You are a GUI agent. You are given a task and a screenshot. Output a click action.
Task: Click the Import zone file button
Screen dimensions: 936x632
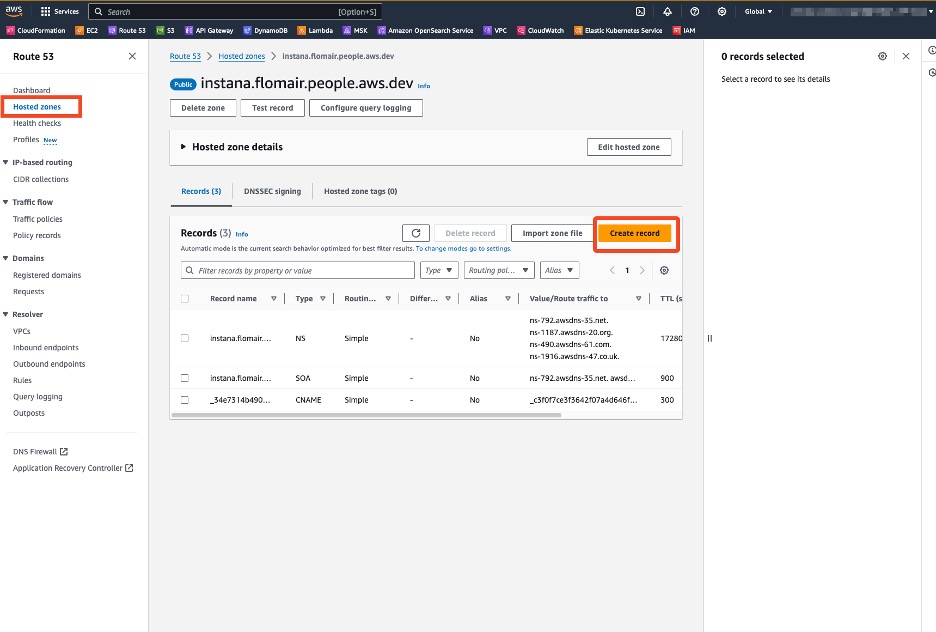tap(552, 233)
